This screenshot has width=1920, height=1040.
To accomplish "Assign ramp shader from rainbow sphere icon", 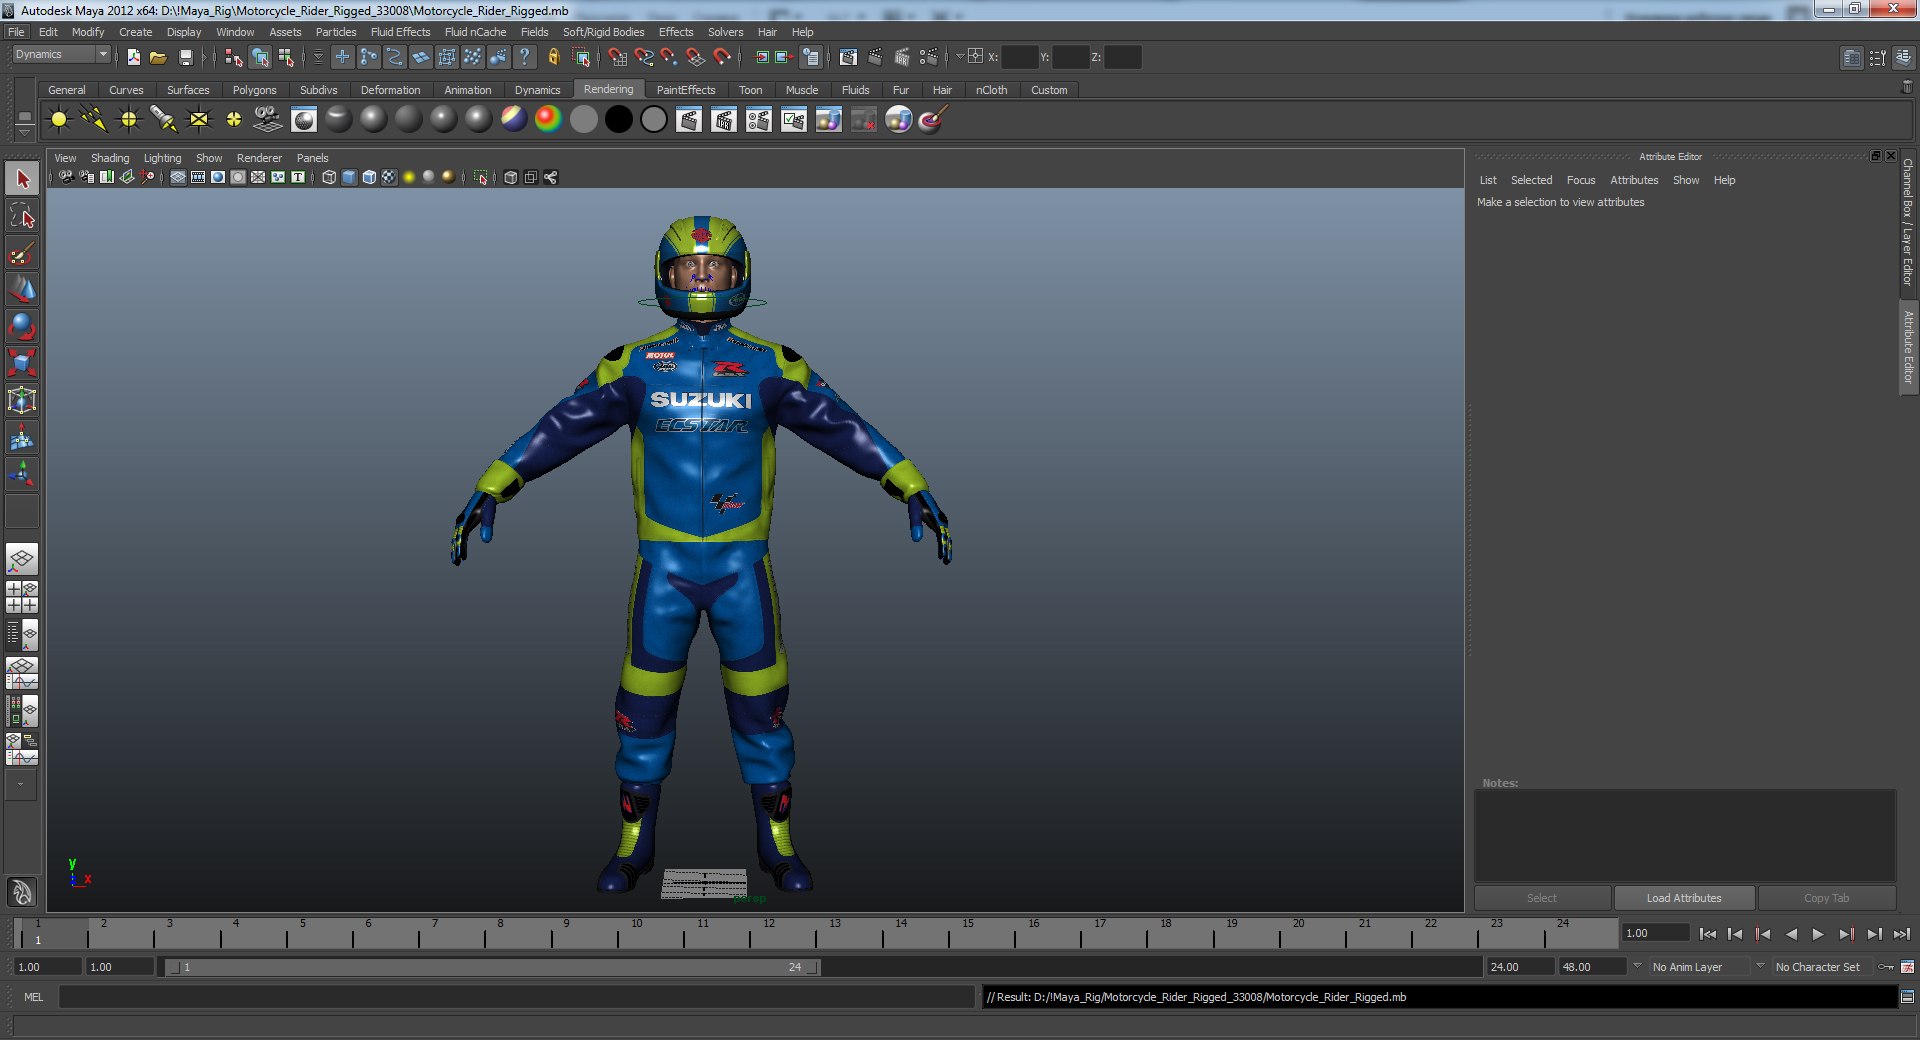I will 548,120.
